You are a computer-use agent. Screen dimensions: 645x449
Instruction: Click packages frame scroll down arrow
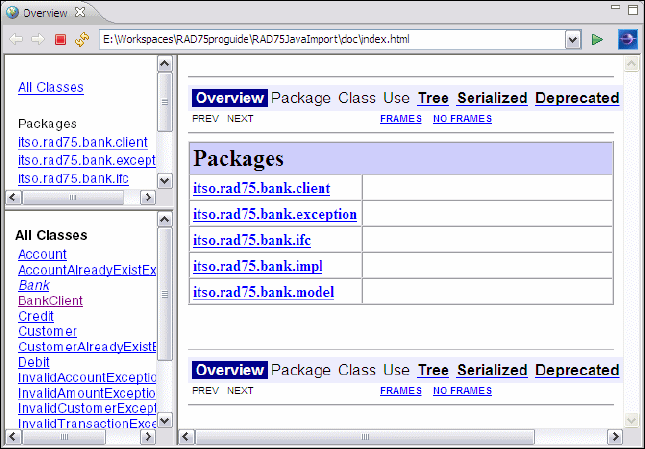(x=165, y=181)
